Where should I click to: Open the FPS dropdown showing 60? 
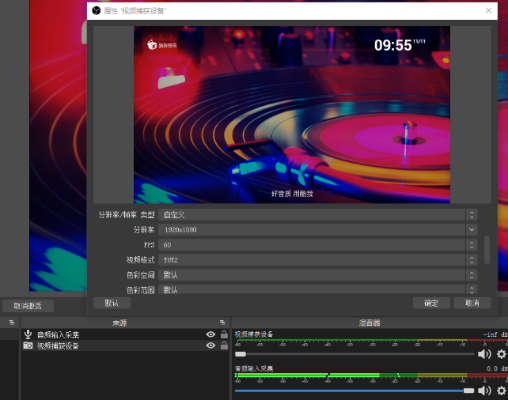[318, 245]
